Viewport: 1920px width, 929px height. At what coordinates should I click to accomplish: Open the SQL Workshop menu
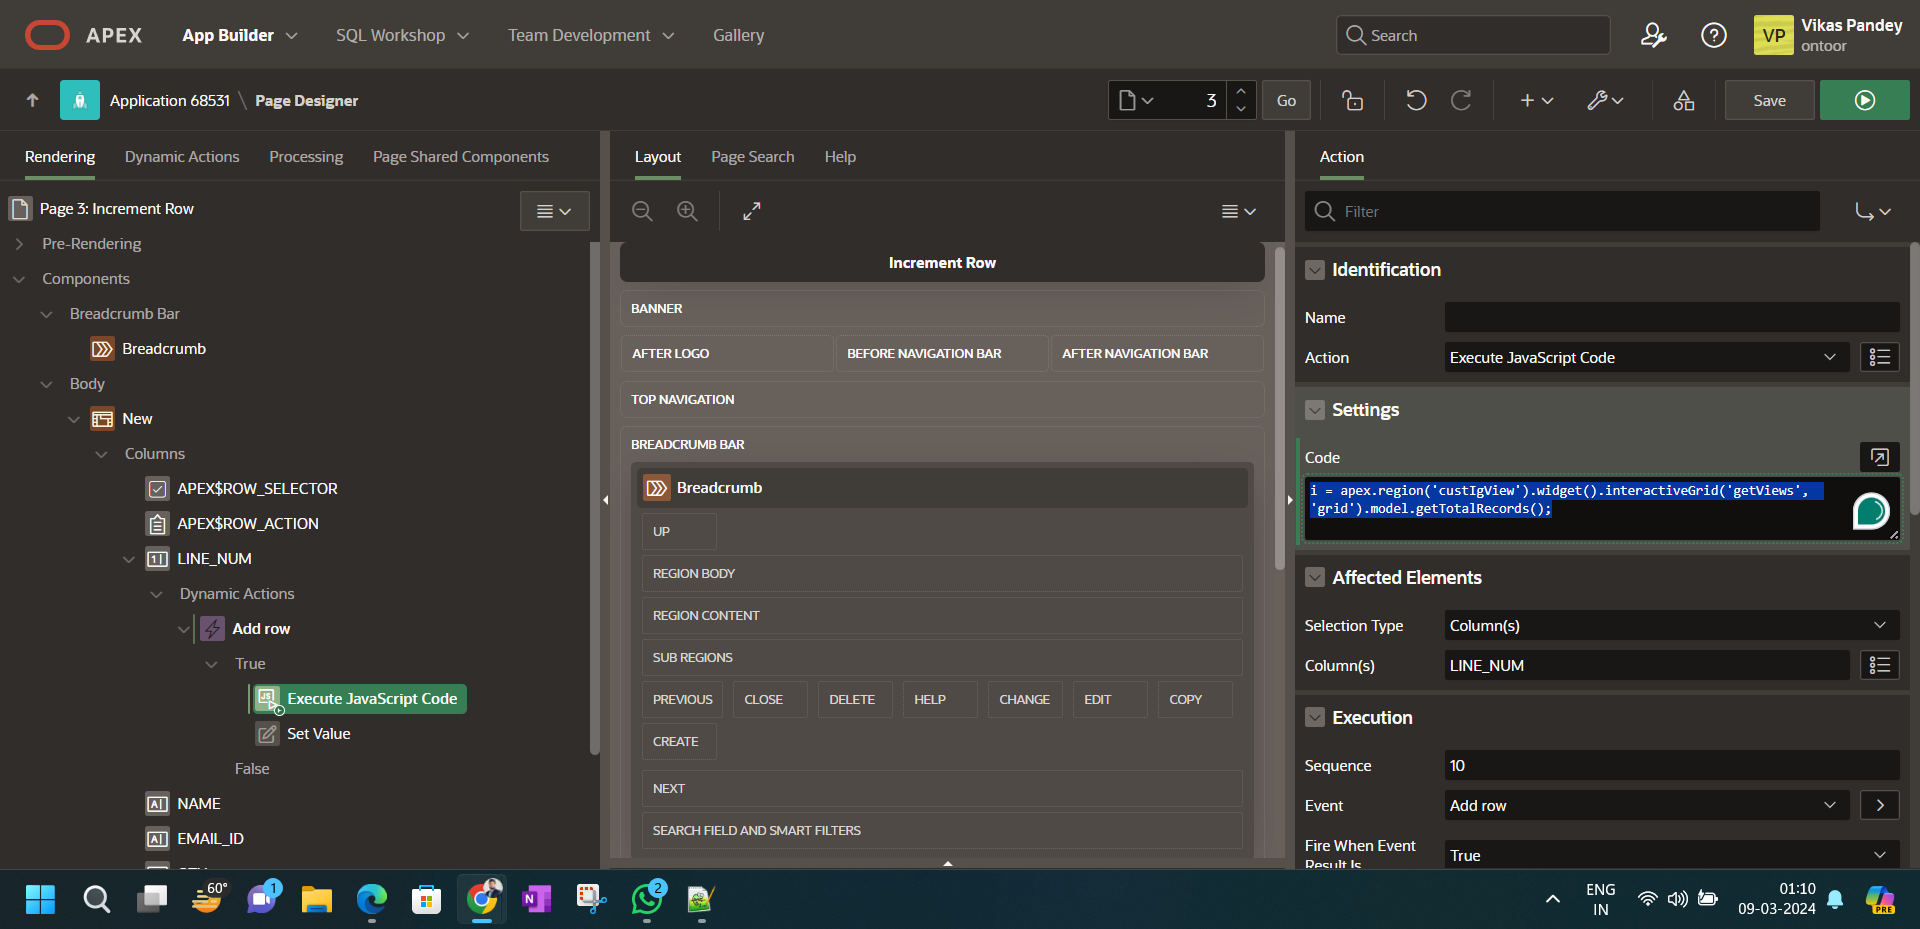click(402, 36)
